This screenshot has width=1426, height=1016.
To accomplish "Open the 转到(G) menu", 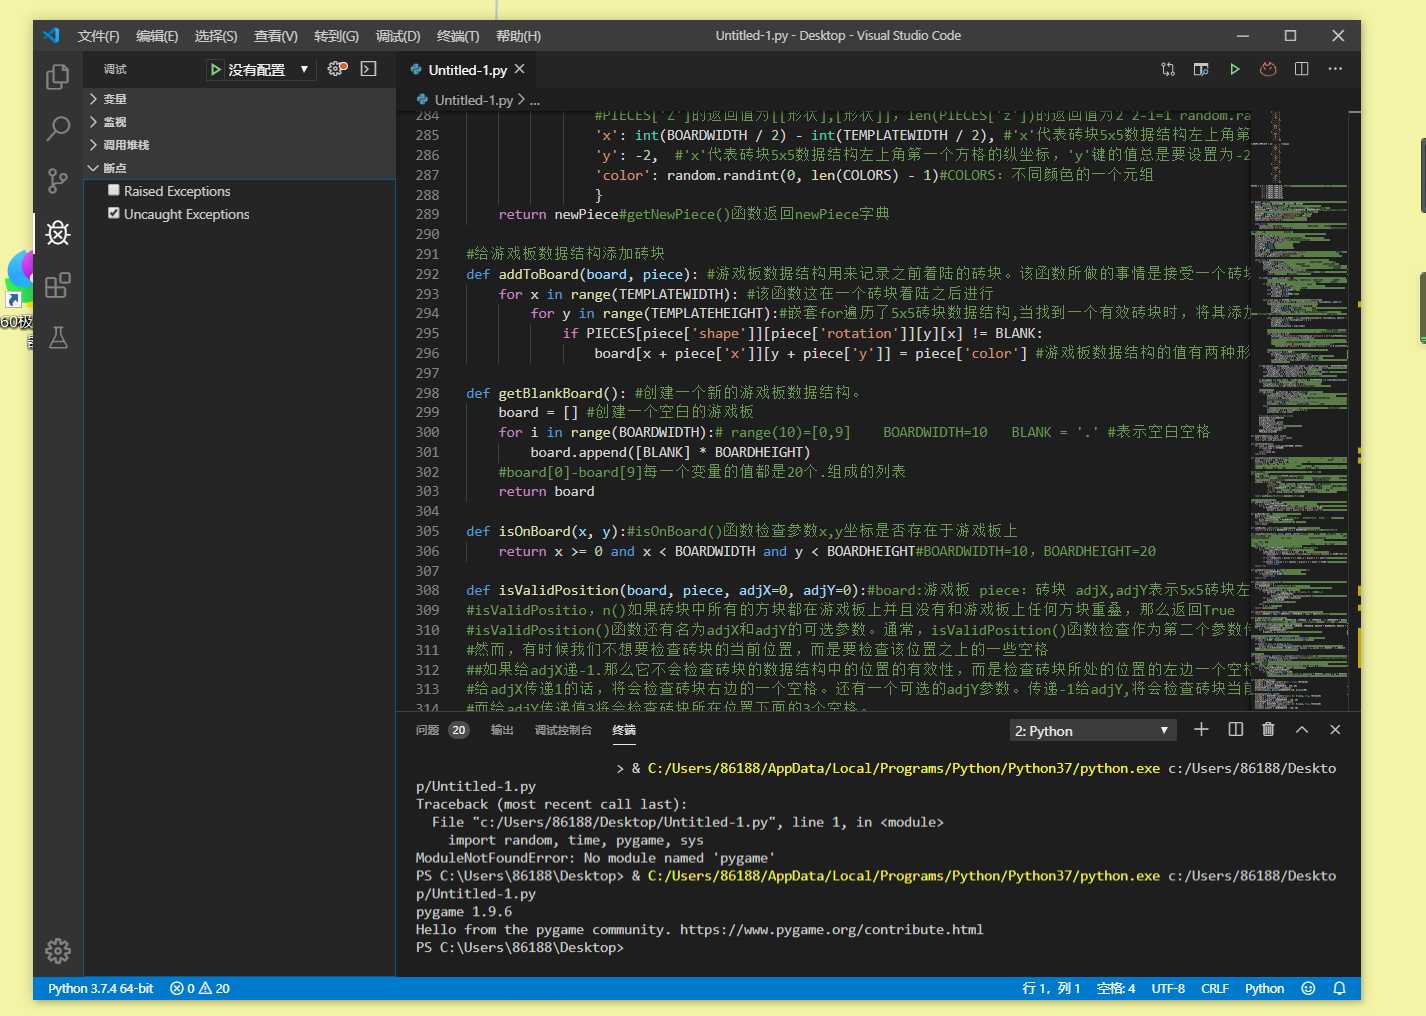I will 336,36.
